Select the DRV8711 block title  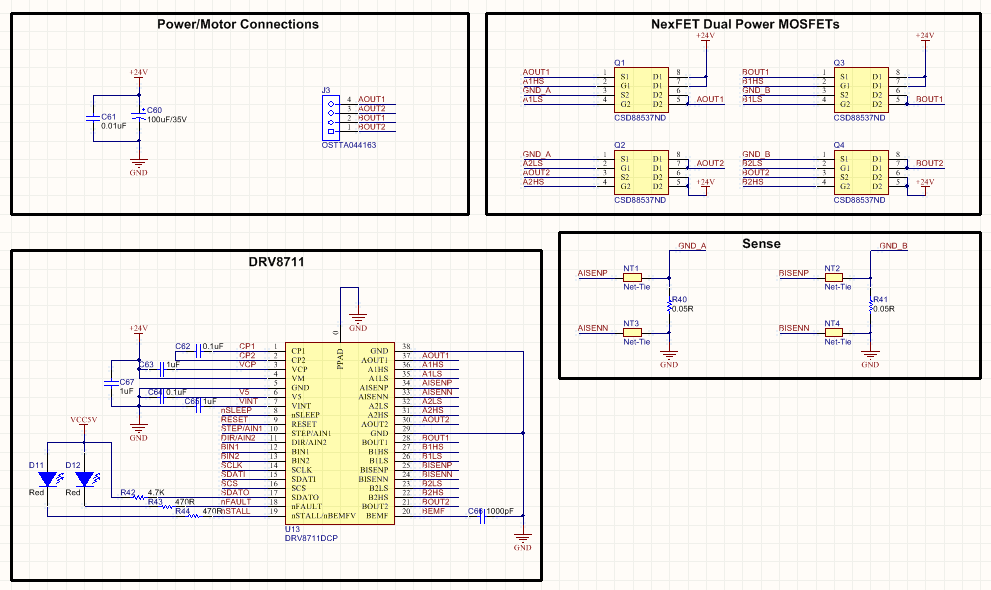pyautogui.click(x=276, y=262)
